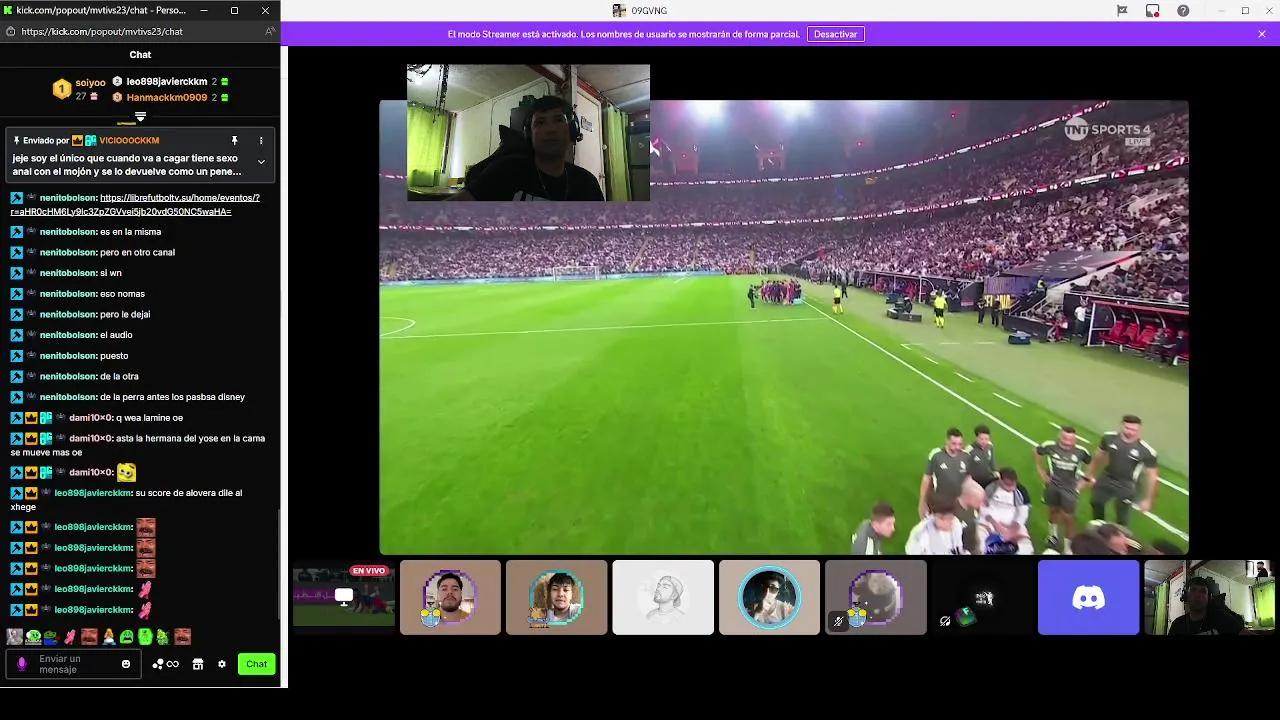Select the EN VIVO live stream tile
Viewport: 1280px width, 720px height.
pyautogui.click(x=344, y=597)
